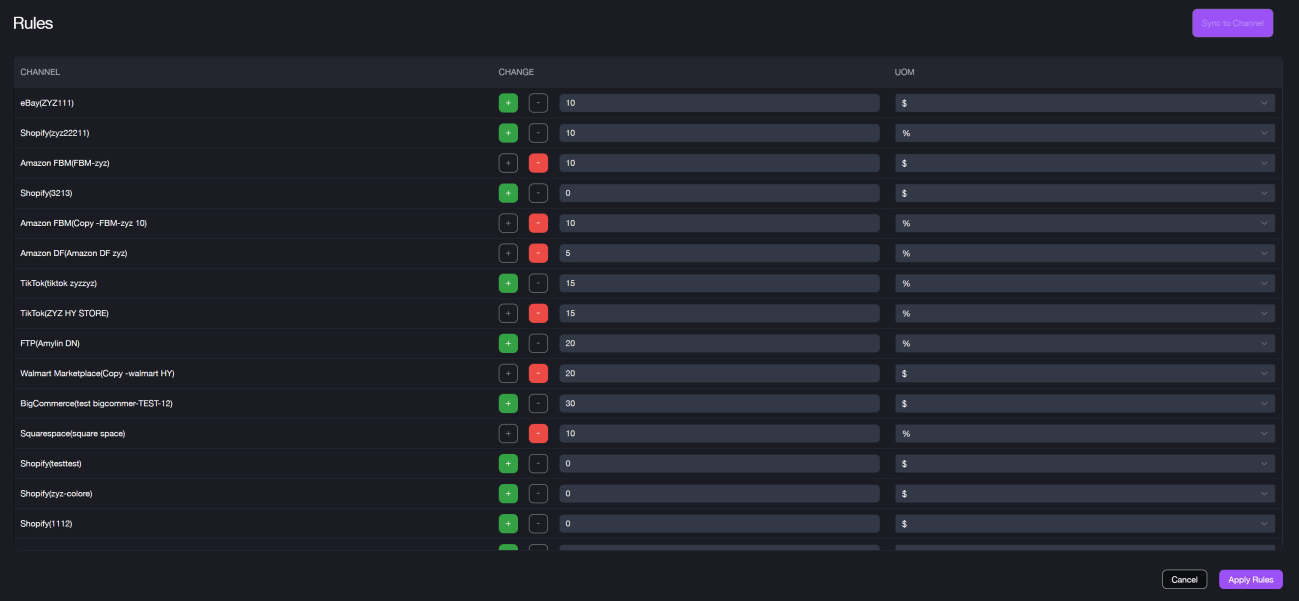The width and height of the screenshot is (1299, 601).
Task: Click the Sync to Channel button
Action: point(1232,23)
